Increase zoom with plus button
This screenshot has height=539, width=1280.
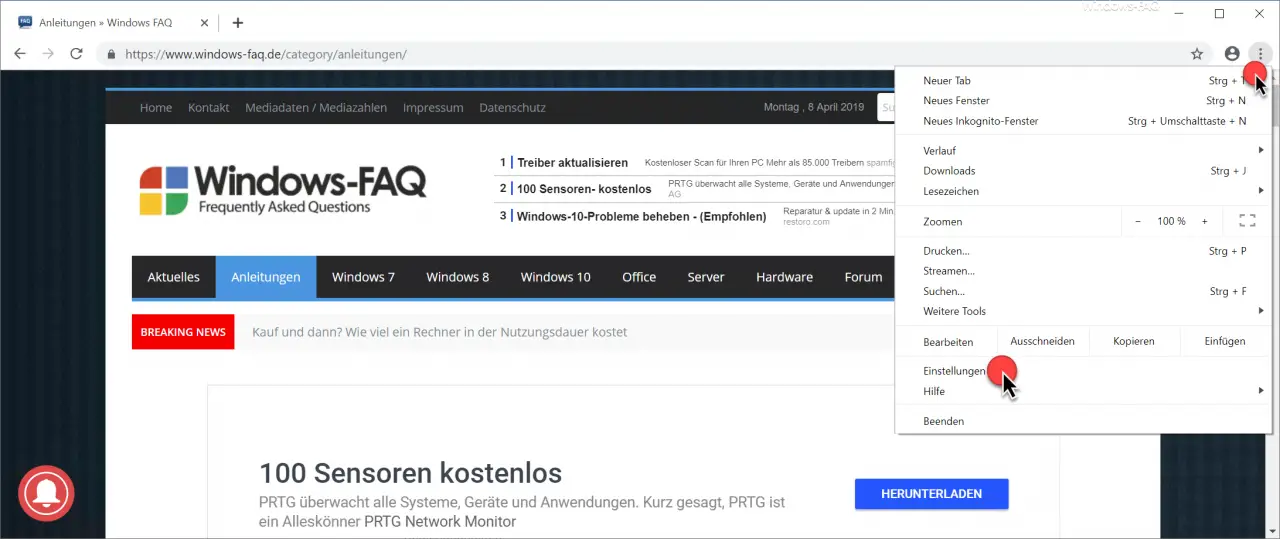pos(1205,221)
